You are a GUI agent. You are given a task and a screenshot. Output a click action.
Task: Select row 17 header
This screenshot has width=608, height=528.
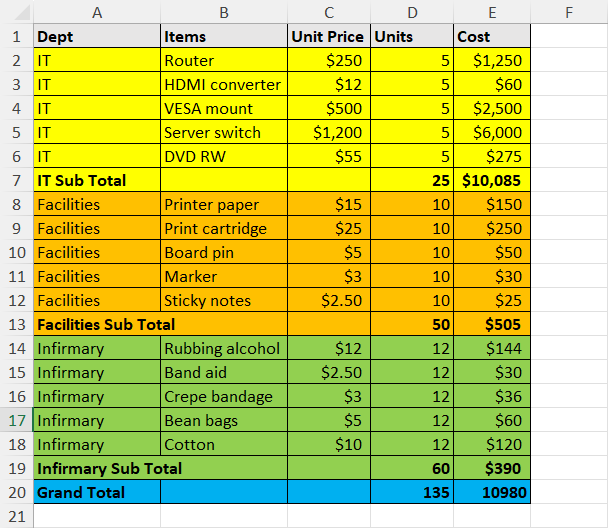pos(17,420)
